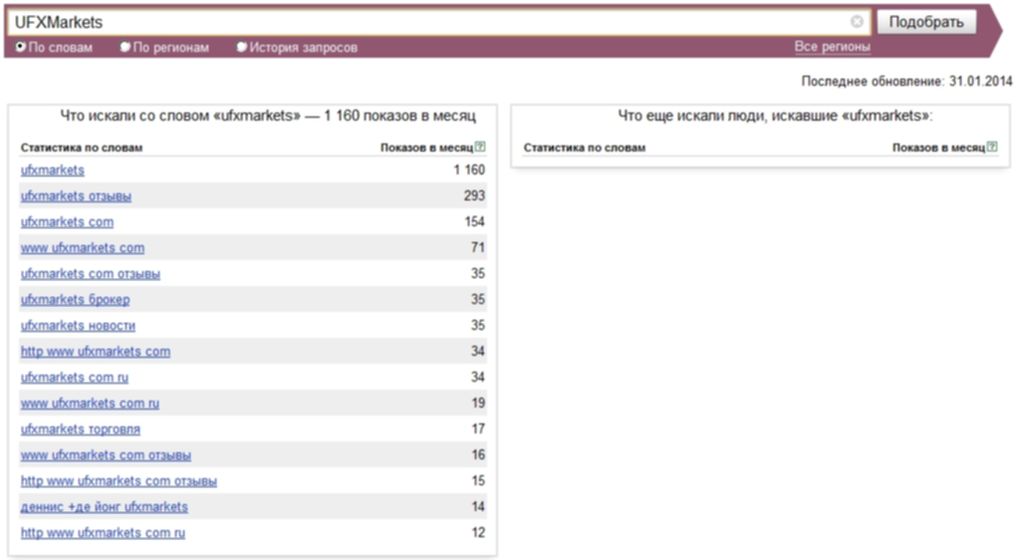The image size is (1024, 560).
Task: Click left 'Показов в месяц' column header
Action: (426, 148)
